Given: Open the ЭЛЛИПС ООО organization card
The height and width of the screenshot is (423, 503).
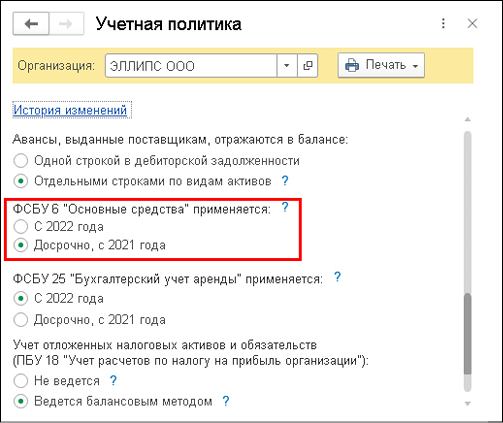Looking at the screenshot, I should coord(307,66).
